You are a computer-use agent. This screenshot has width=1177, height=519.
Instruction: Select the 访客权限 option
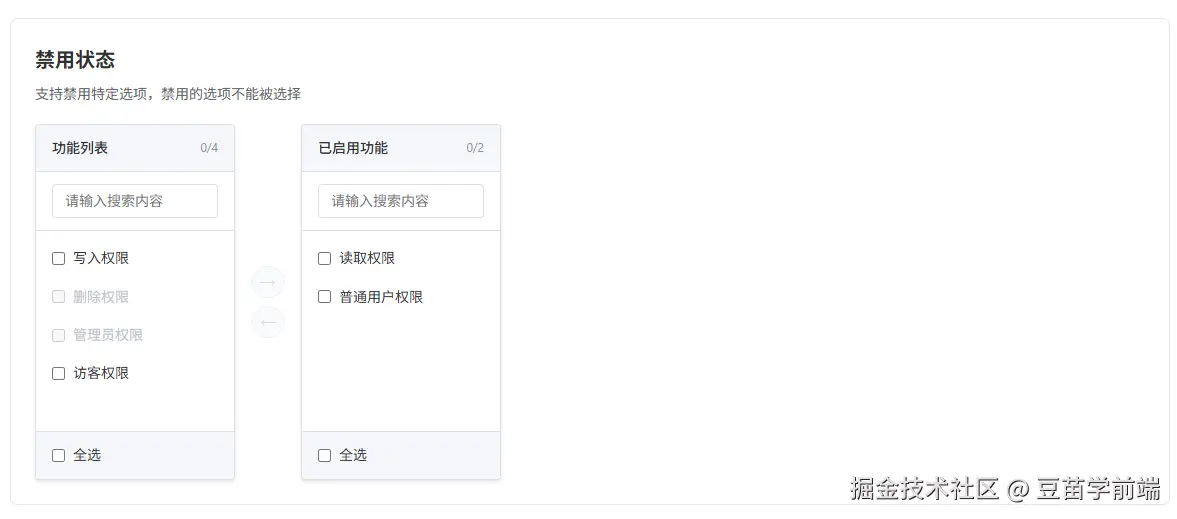pyautogui.click(x=58, y=373)
